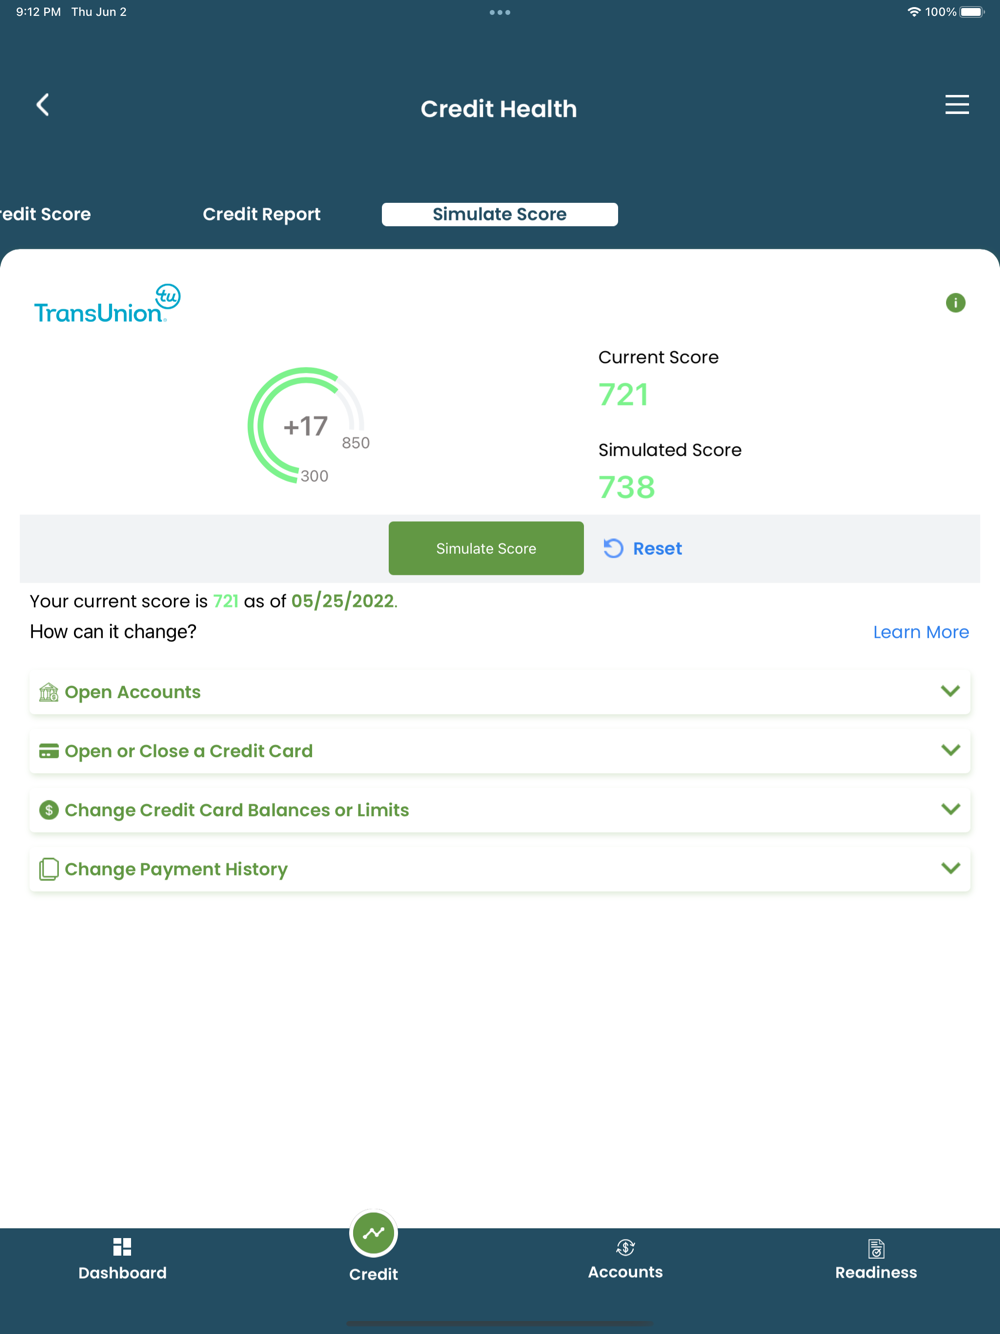Tap the Open or Close a Credit Card label
Image resolution: width=1000 pixels, height=1334 pixels.
point(189,751)
